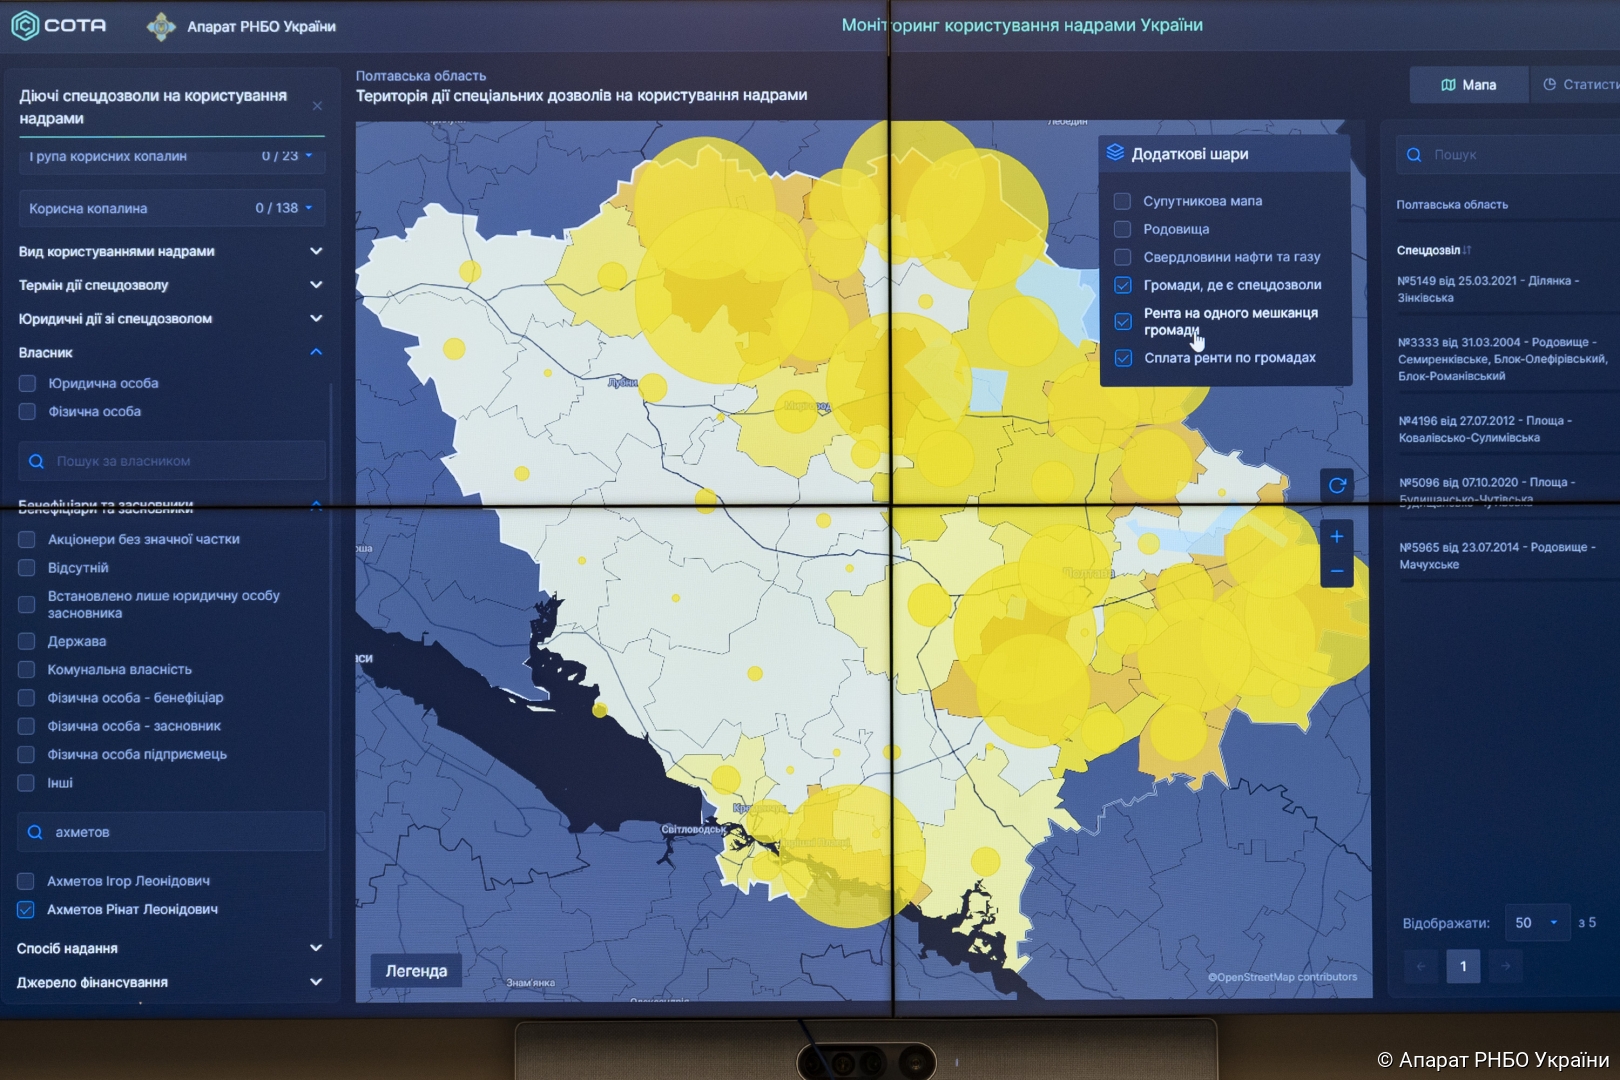
Task: Click the OpenStreetMap contributors attribution
Action: point(1282,977)
